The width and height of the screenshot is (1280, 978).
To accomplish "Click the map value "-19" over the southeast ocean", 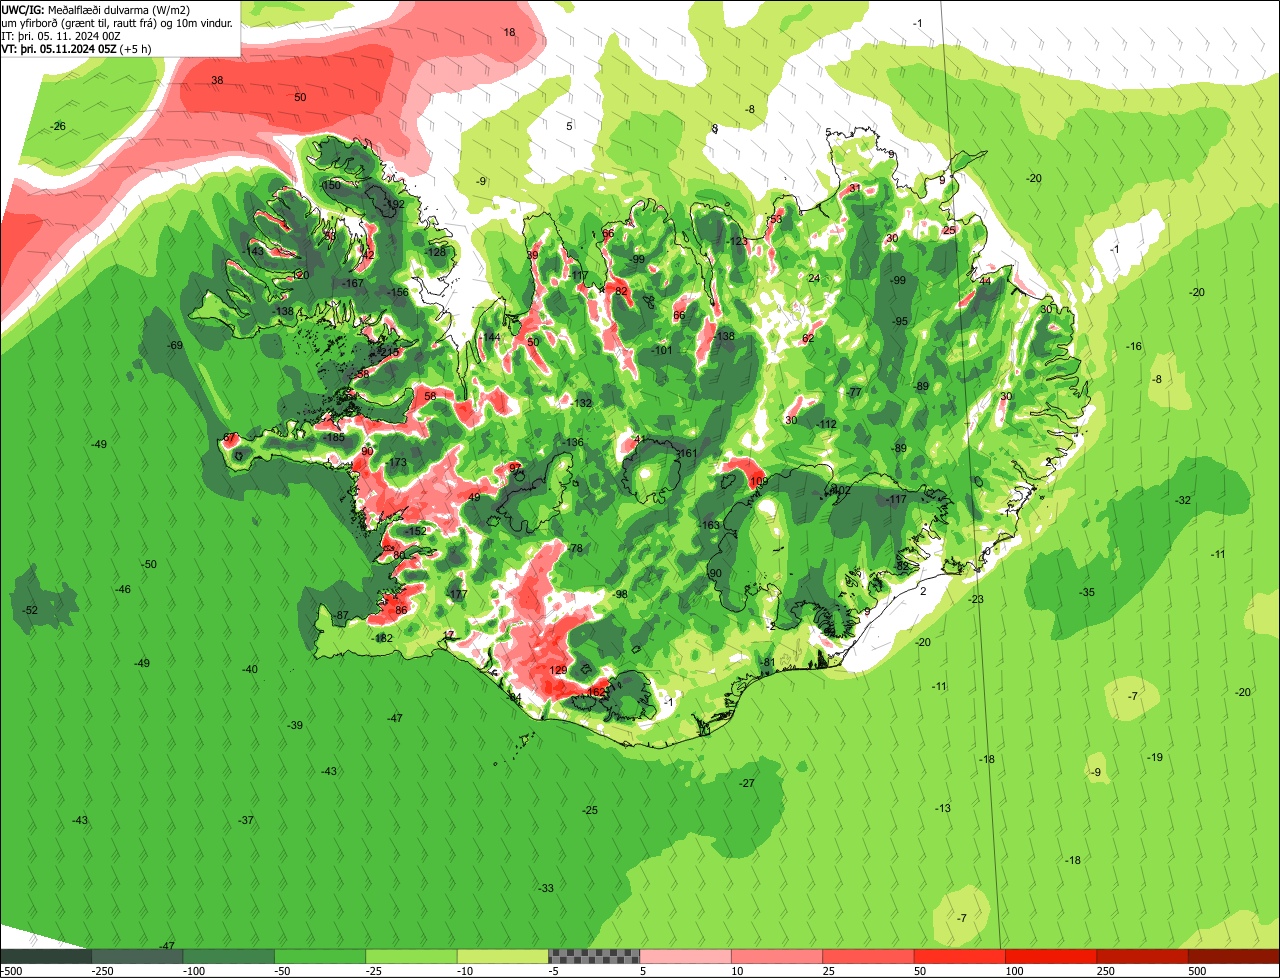I will [x=1155, y=757].
